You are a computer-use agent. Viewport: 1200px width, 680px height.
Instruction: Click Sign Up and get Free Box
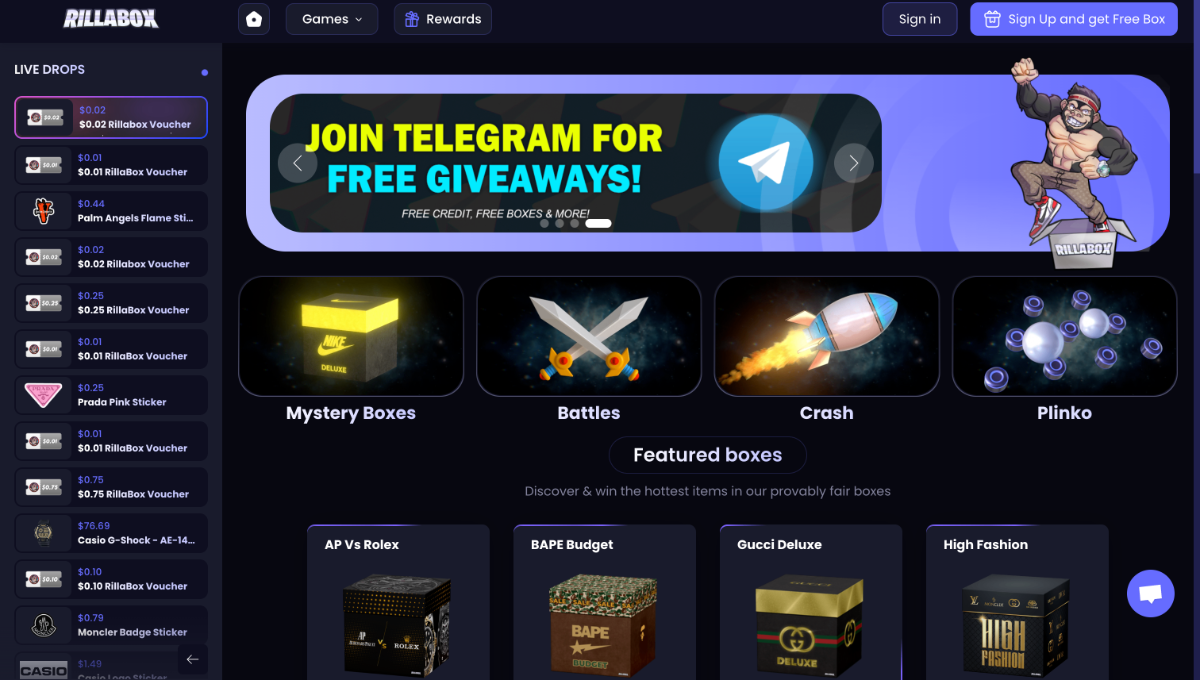click(x=1074, y=19)
